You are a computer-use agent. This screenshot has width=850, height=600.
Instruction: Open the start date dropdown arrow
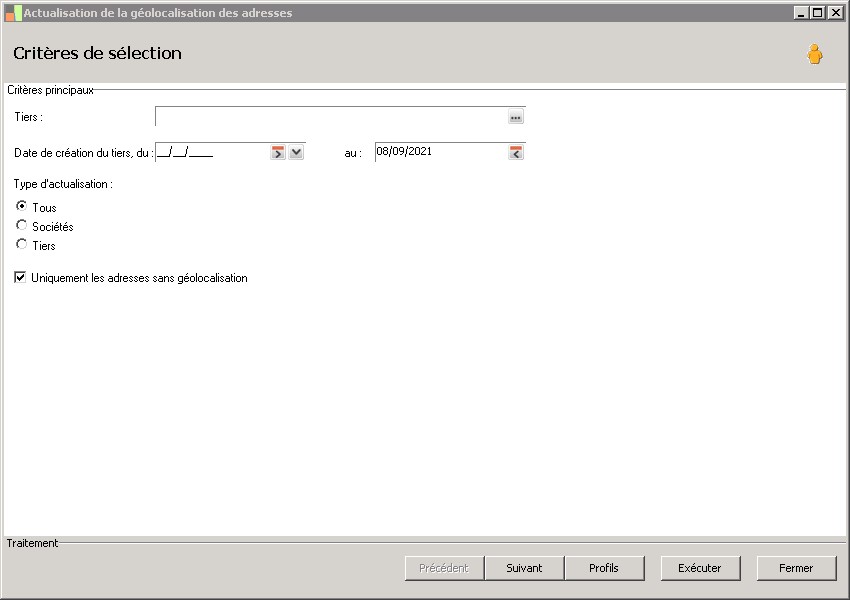(296, 152)
